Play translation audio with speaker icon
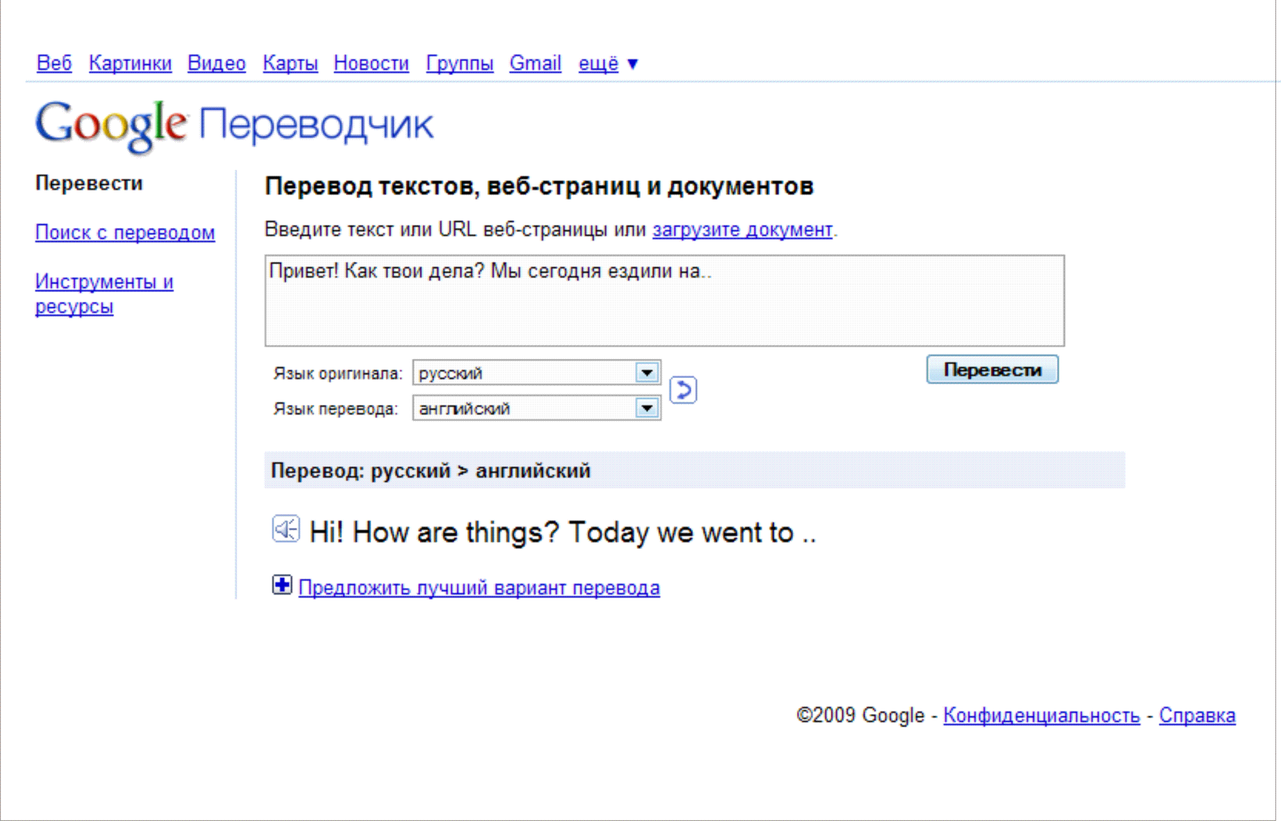Image resolution: width=1281 pixels, height=821 pixels. (286, 529)
